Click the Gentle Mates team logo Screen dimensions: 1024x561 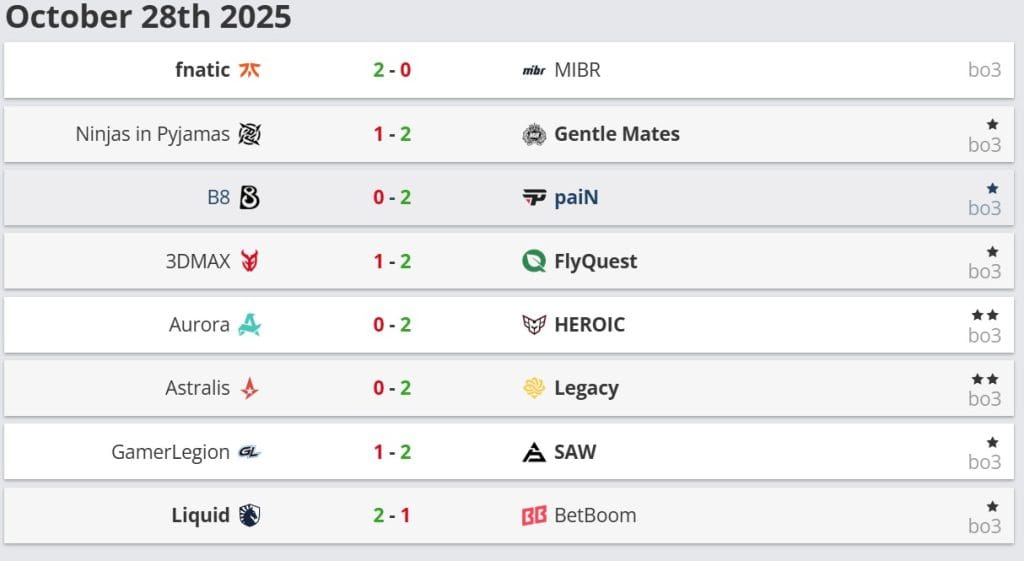[534, 134]
